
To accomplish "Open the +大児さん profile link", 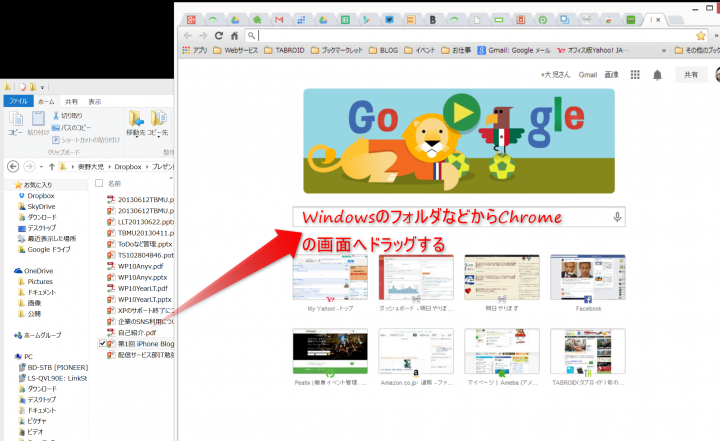I will coord(555,74).
